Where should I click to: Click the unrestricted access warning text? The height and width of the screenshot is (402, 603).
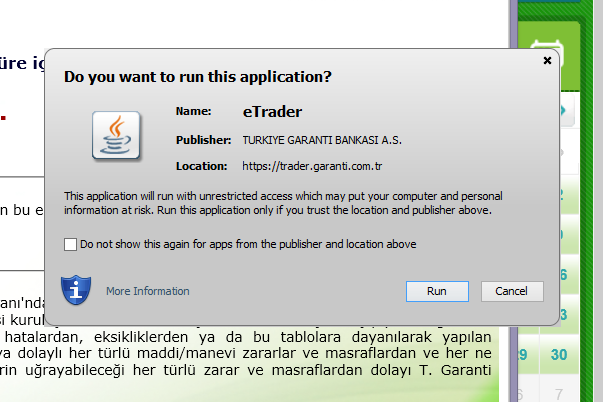pos(283,203)
